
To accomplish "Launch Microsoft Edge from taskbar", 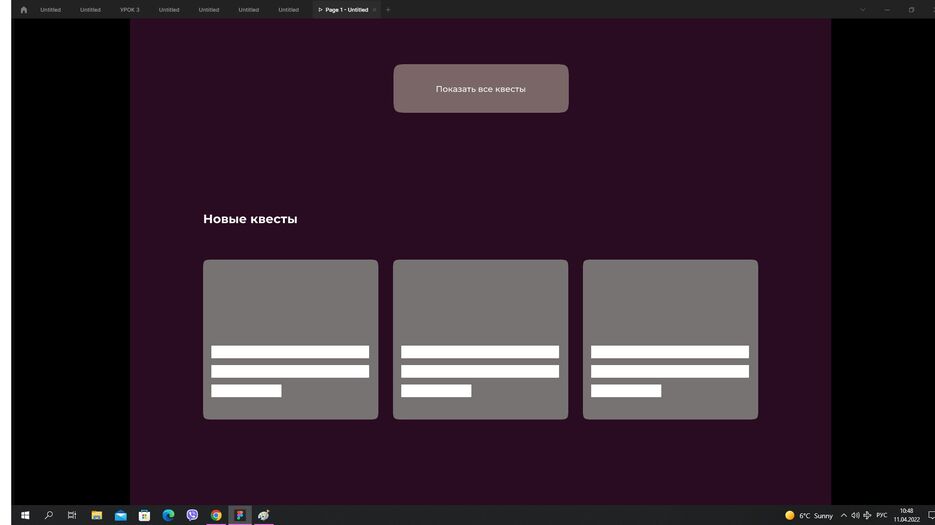I will tap(168, 515).
